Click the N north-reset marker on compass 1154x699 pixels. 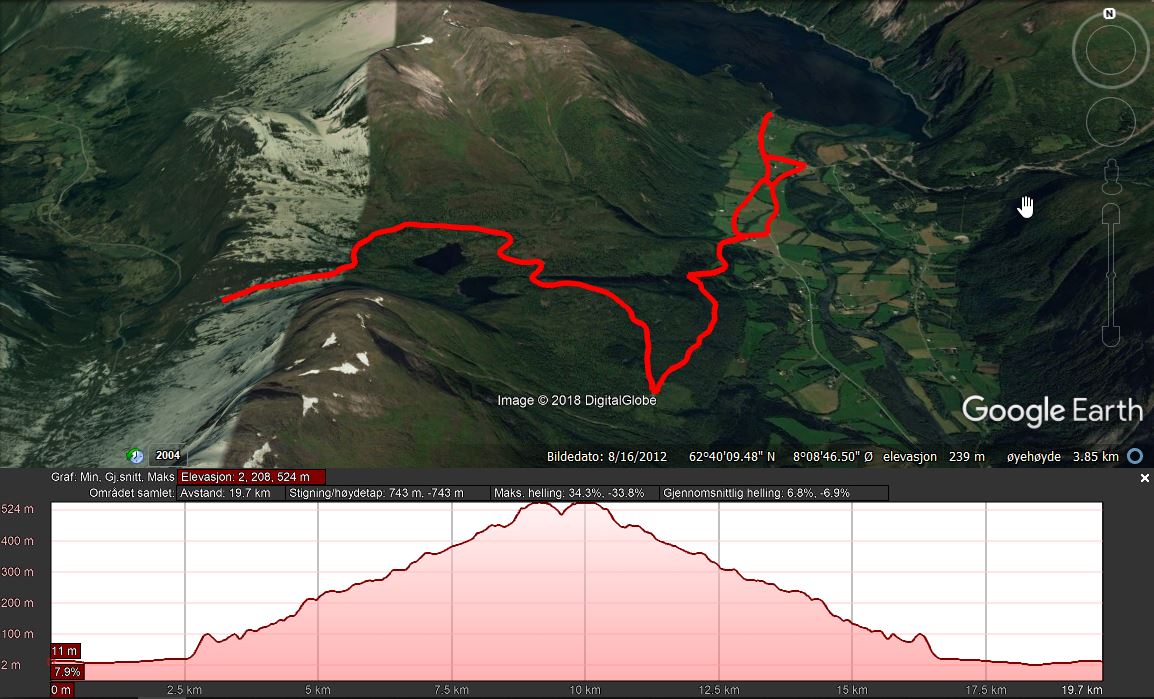tap(1109, 13)
